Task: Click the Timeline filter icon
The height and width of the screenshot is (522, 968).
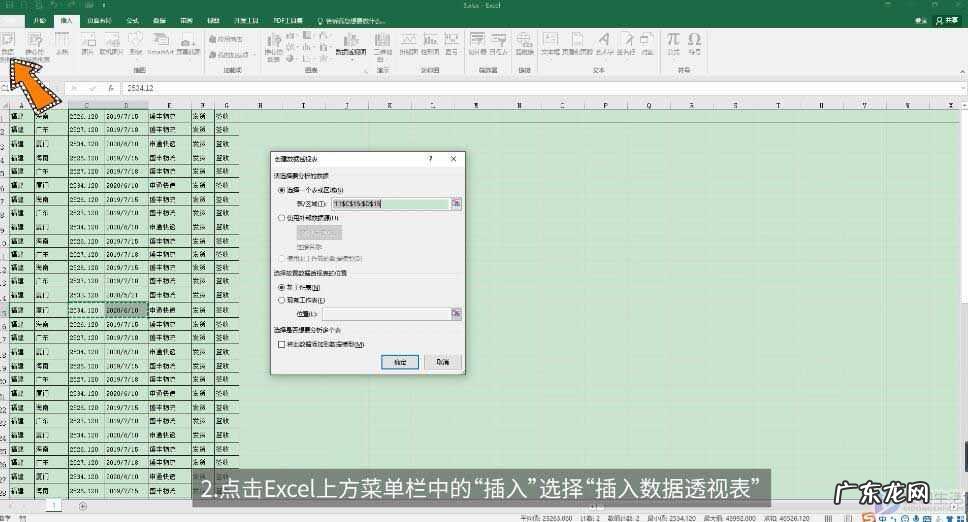Action: pyautogui.click(x=499, y=44)
